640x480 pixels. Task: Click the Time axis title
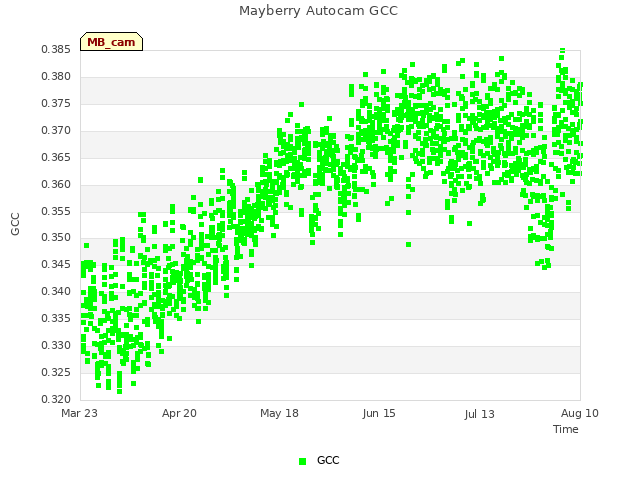pyautogui.click(x=566, y=429)
